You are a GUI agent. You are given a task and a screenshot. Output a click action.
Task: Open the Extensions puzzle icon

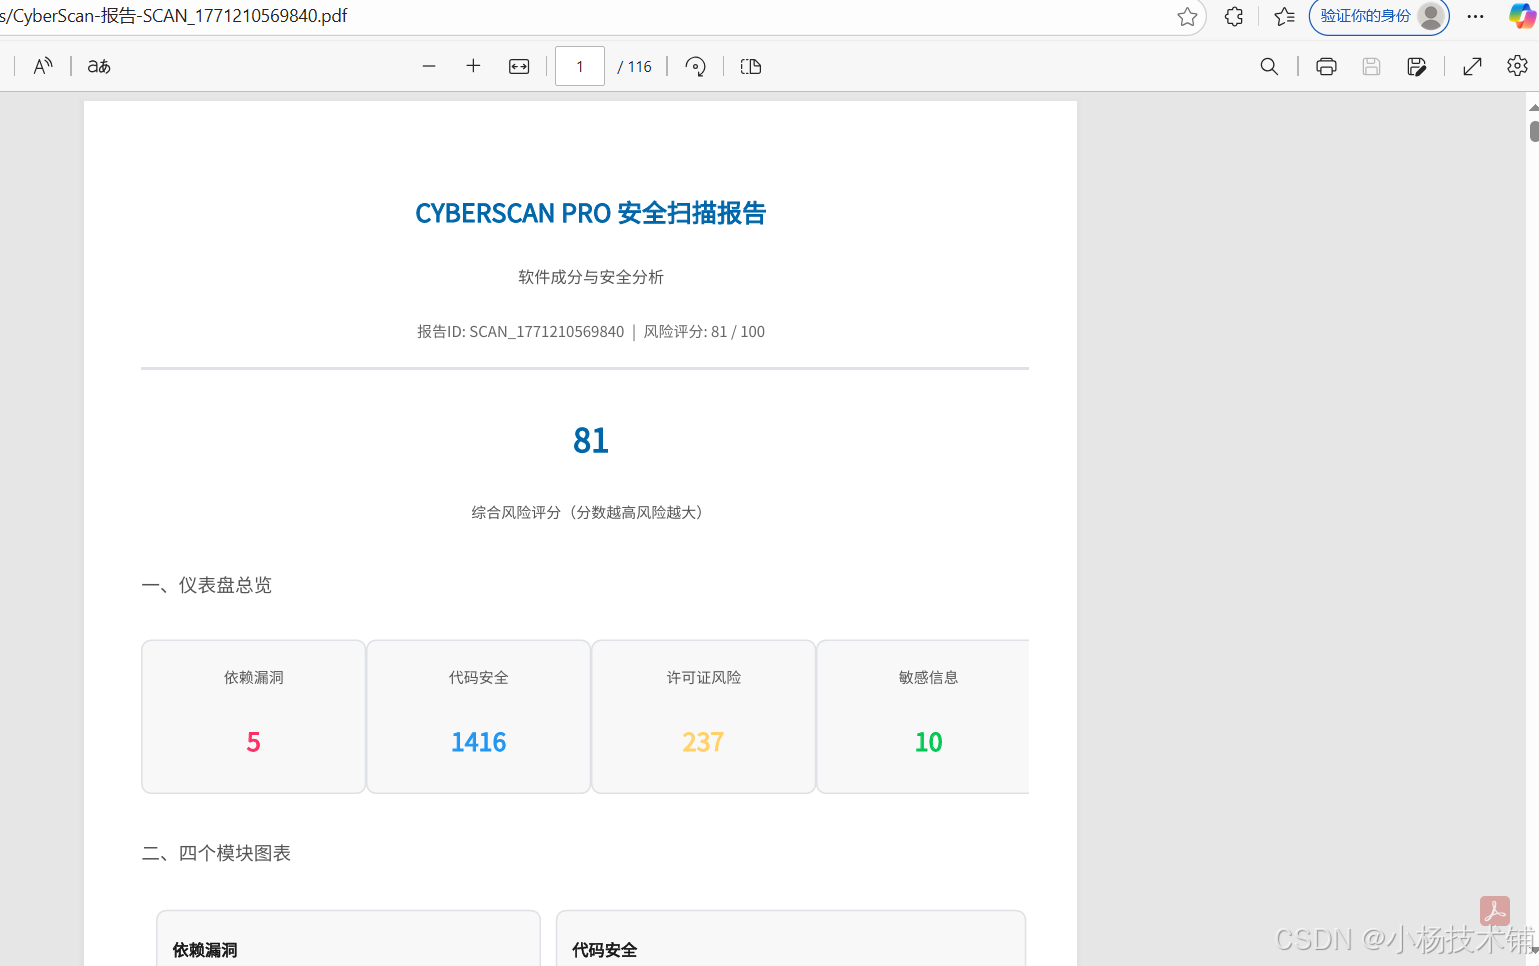[x=1234, y=16]
